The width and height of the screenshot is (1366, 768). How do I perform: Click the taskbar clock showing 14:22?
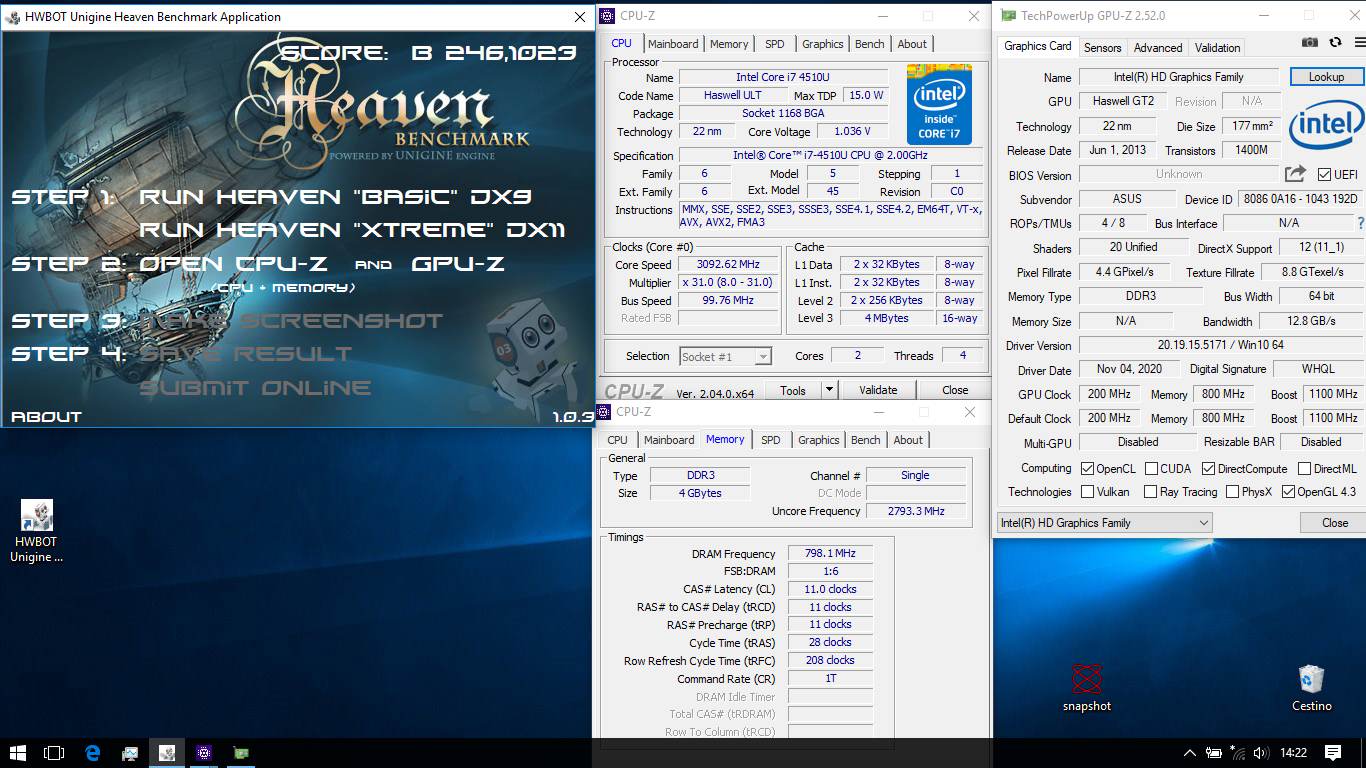(x=1293, y=753)
